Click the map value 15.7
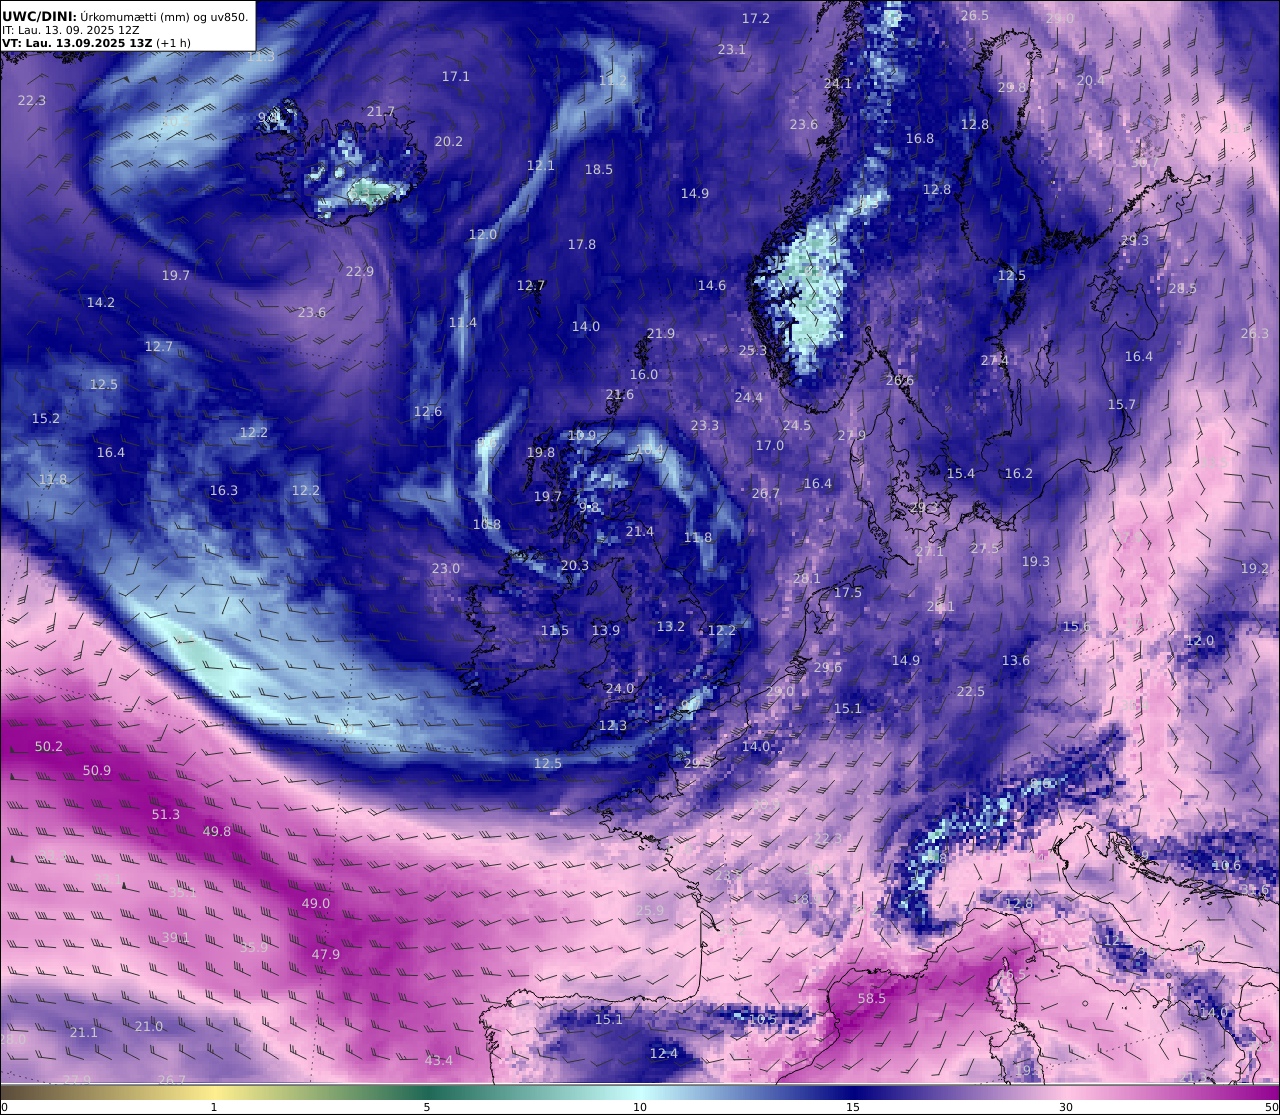 click(x=1122, y=404)
